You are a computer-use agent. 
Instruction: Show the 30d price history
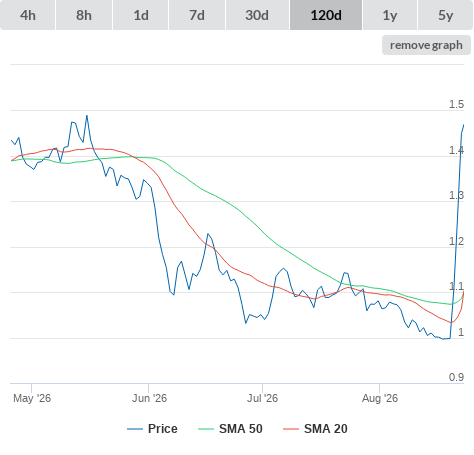tap(257, 15)
